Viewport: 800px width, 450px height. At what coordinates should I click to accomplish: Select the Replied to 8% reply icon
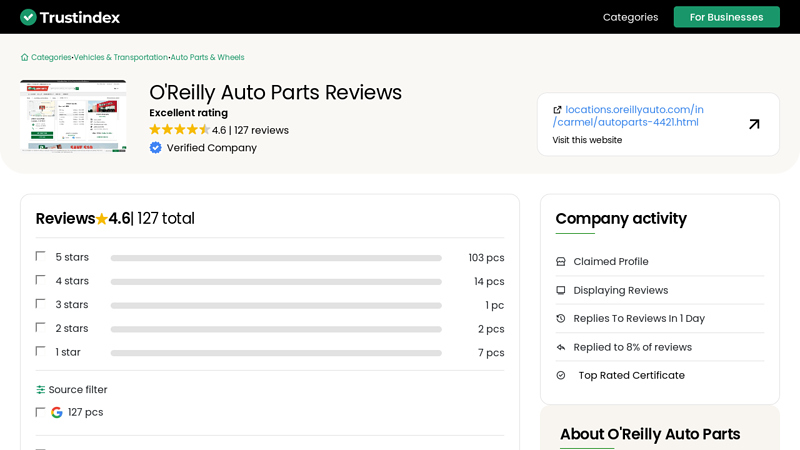point(561,347)
